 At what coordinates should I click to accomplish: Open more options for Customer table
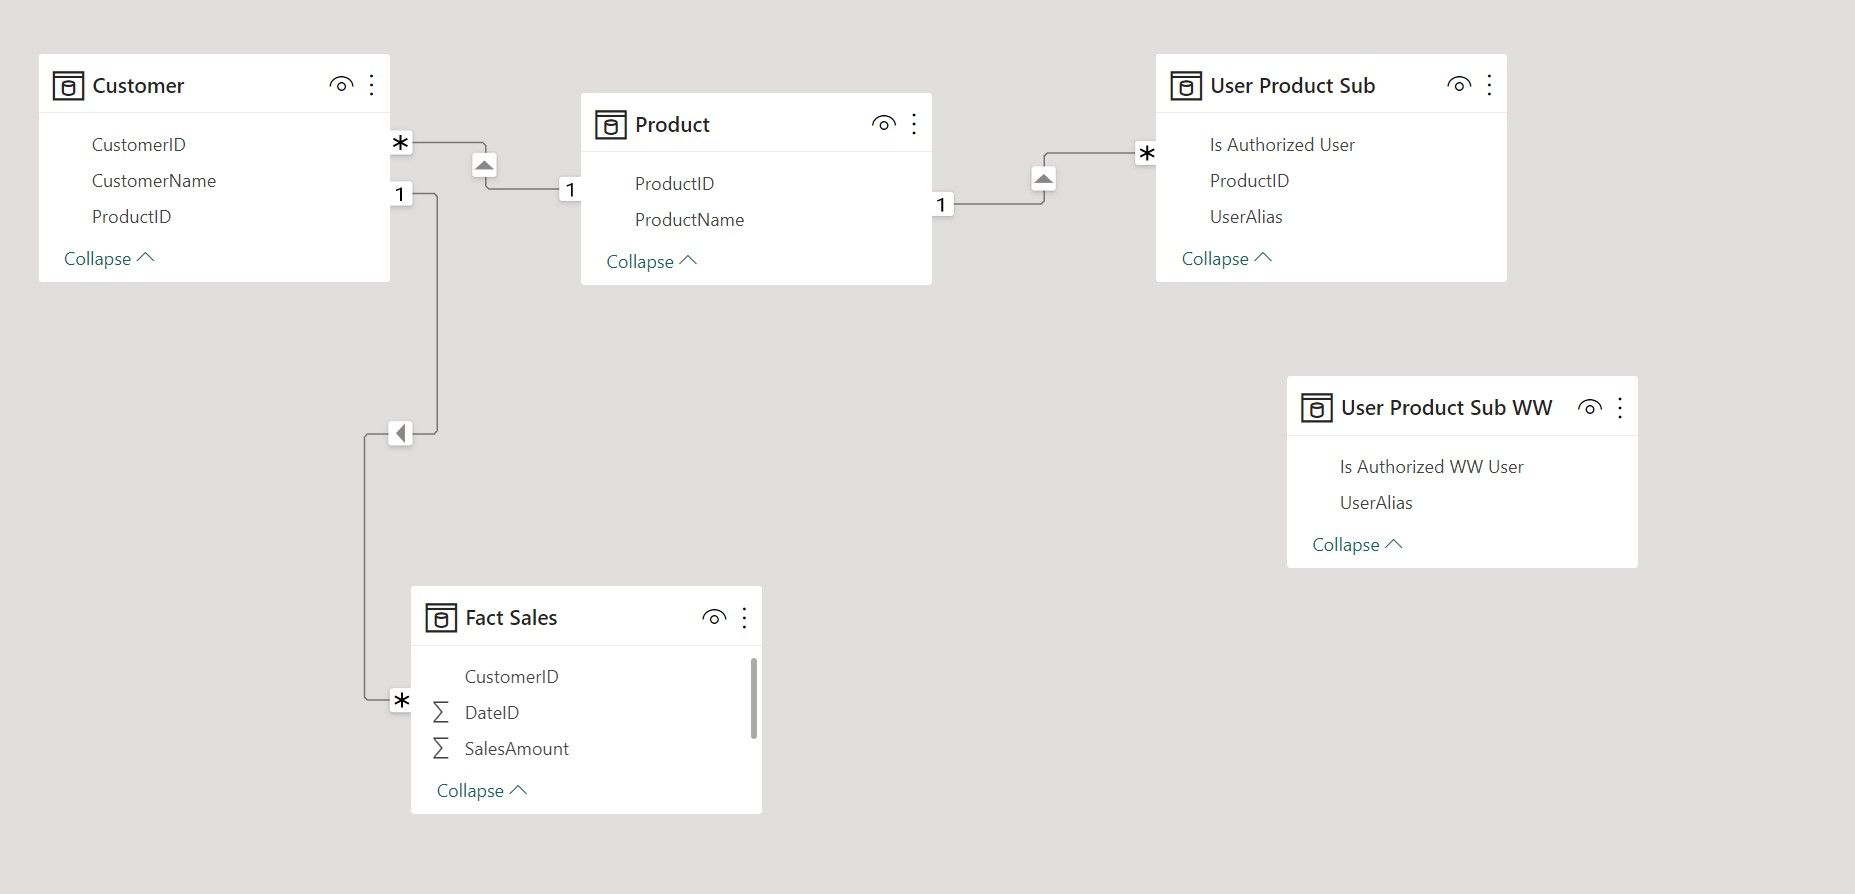click(372, 85)
